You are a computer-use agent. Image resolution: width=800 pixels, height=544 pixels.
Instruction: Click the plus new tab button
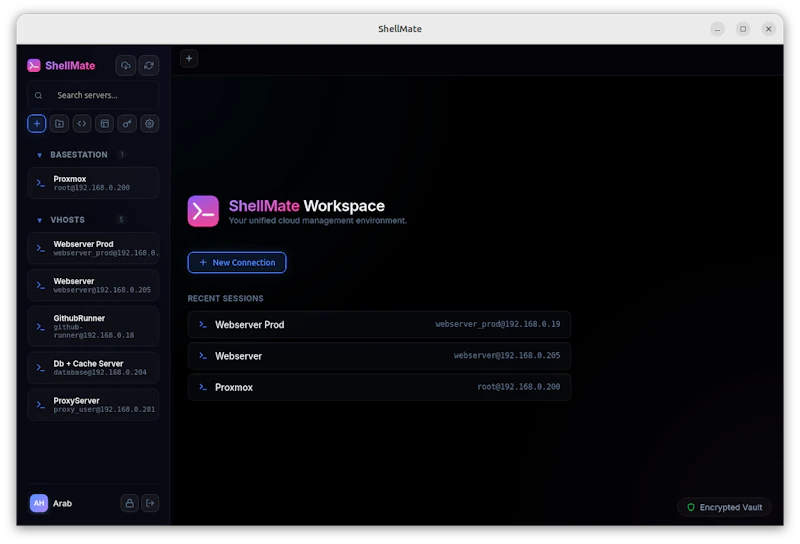point(189,59)
